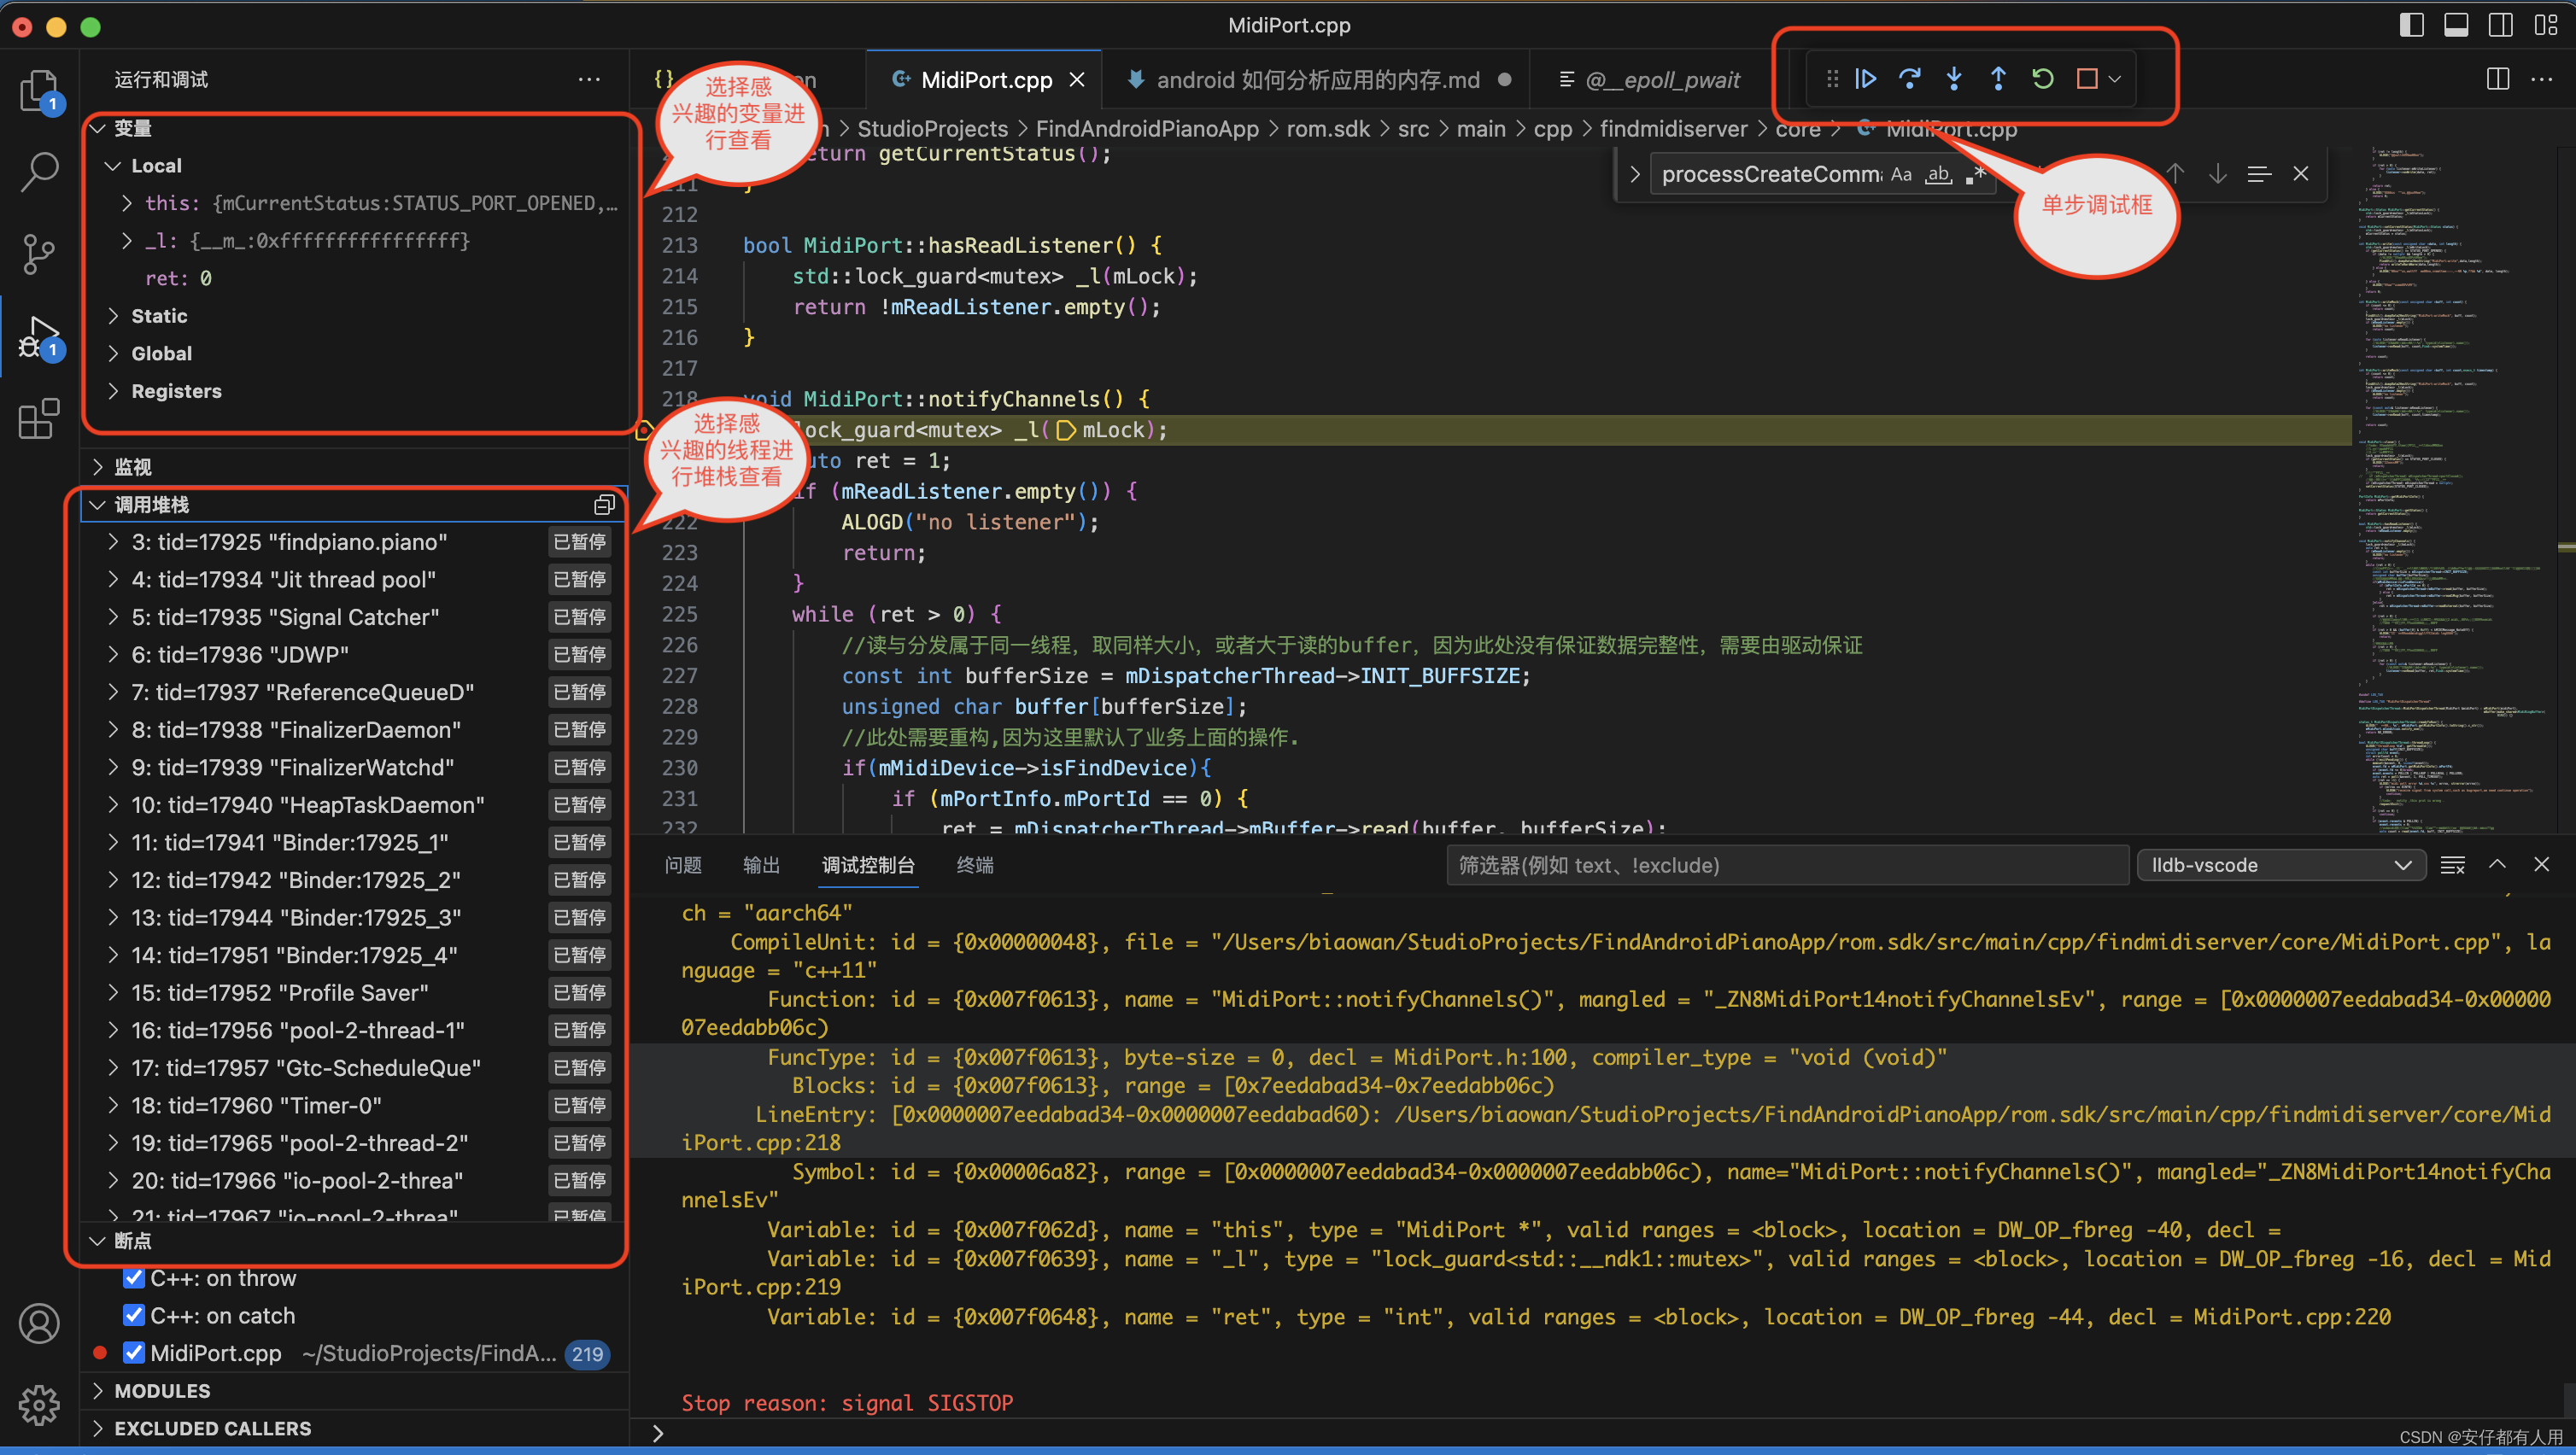Split the editor to the right
2576x1455 pixels.
point(2497,79)
